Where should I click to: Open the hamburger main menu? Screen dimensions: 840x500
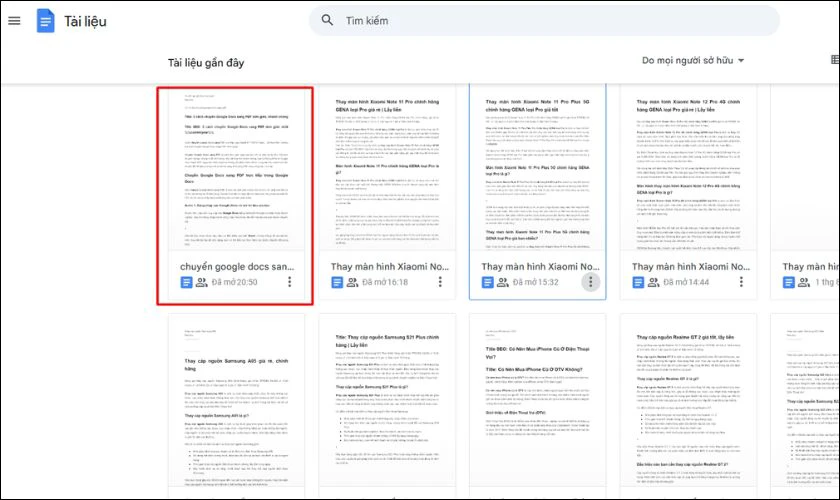click(x=14, y=21)
